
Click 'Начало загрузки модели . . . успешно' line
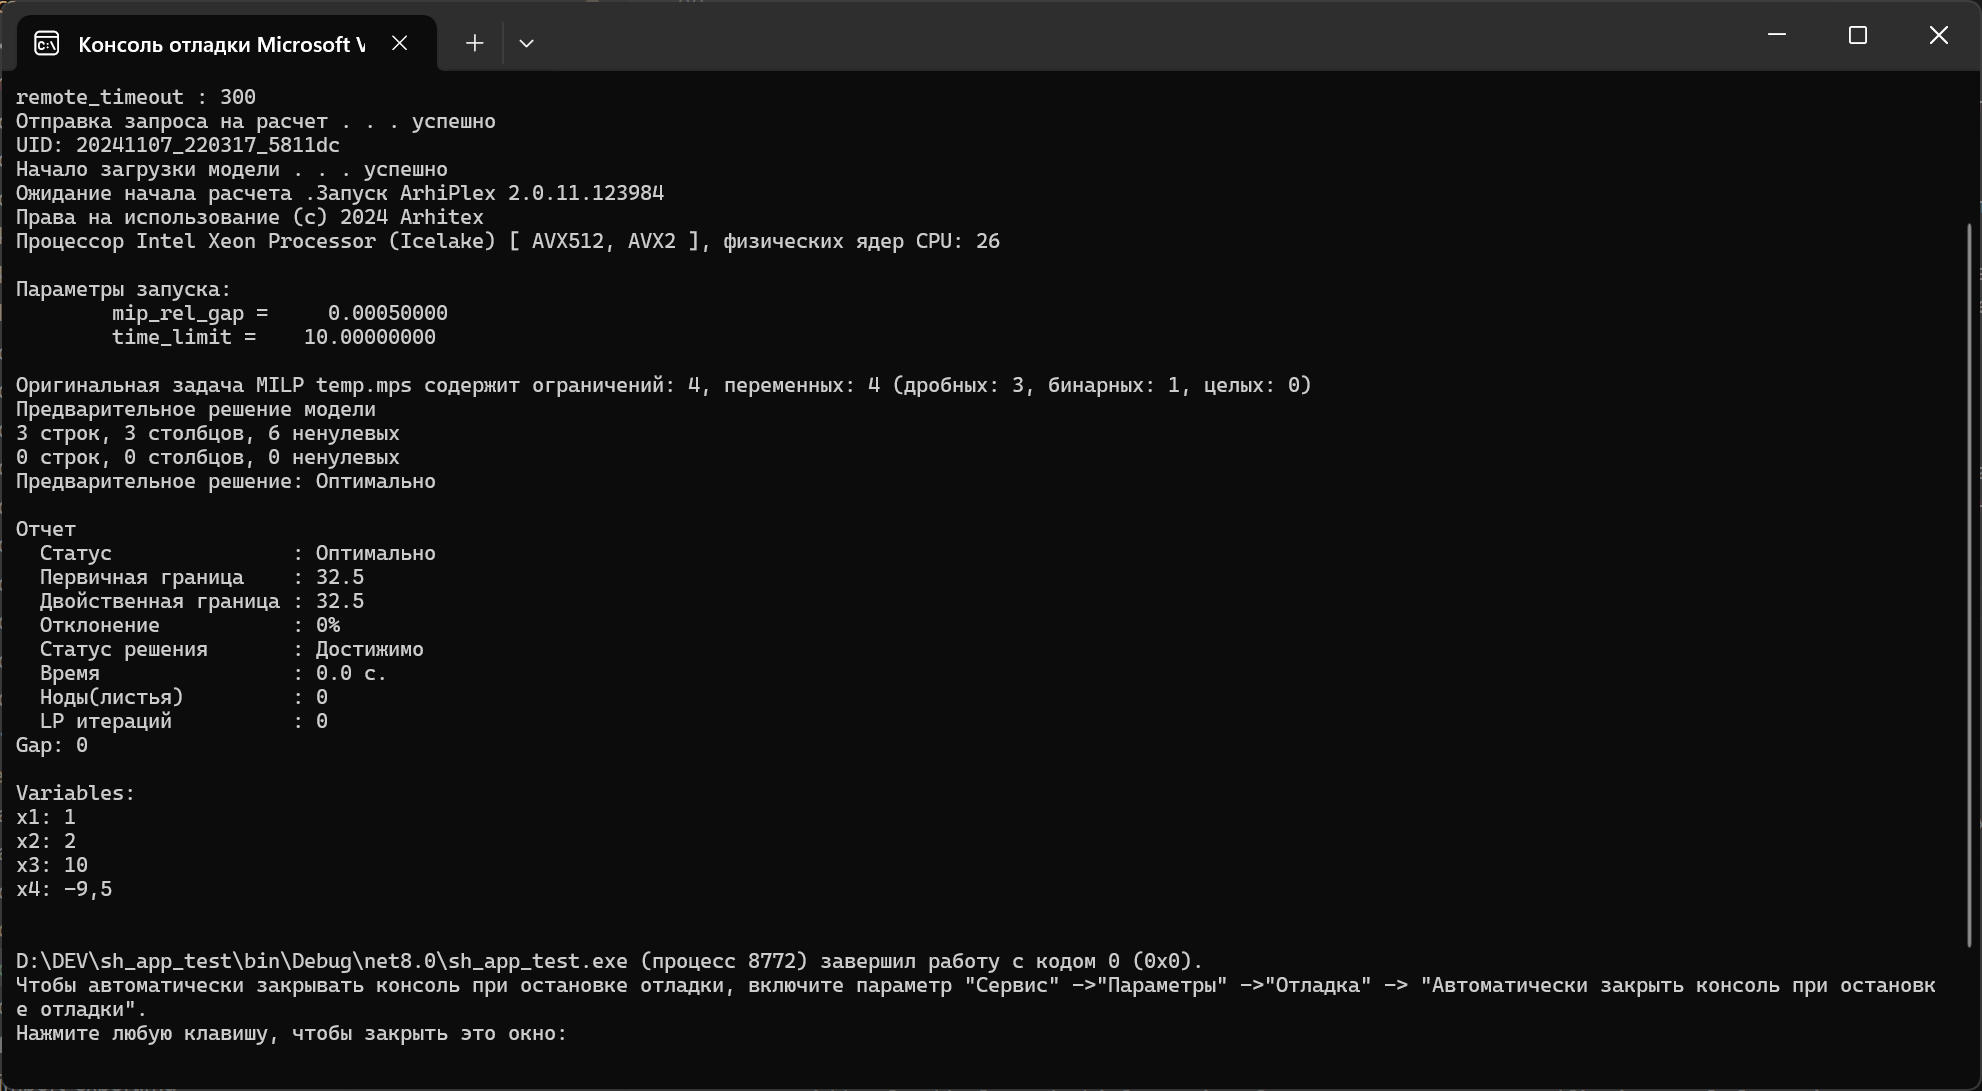[x=232, y=169]
